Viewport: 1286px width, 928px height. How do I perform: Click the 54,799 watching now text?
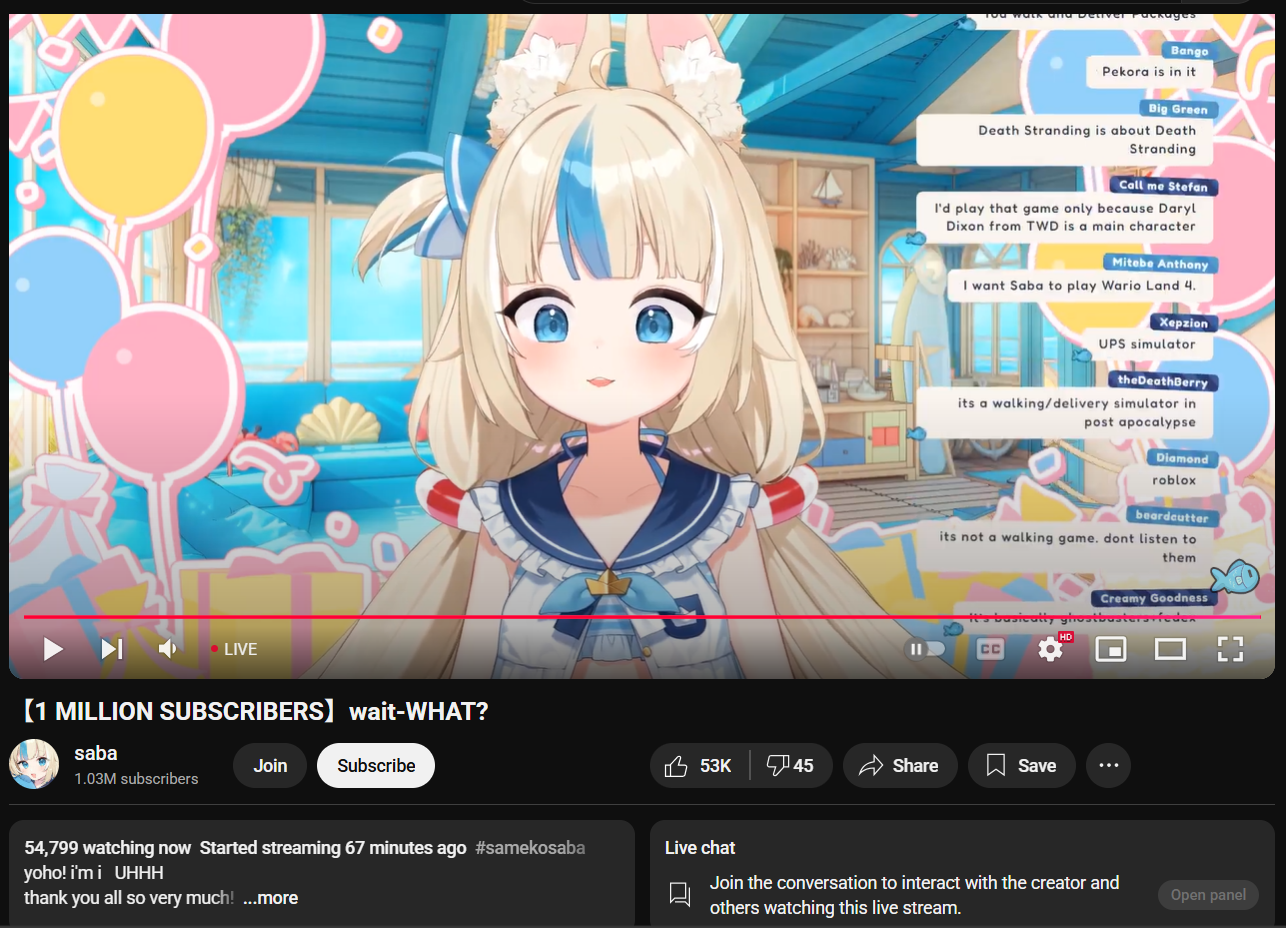click(107, 848)
